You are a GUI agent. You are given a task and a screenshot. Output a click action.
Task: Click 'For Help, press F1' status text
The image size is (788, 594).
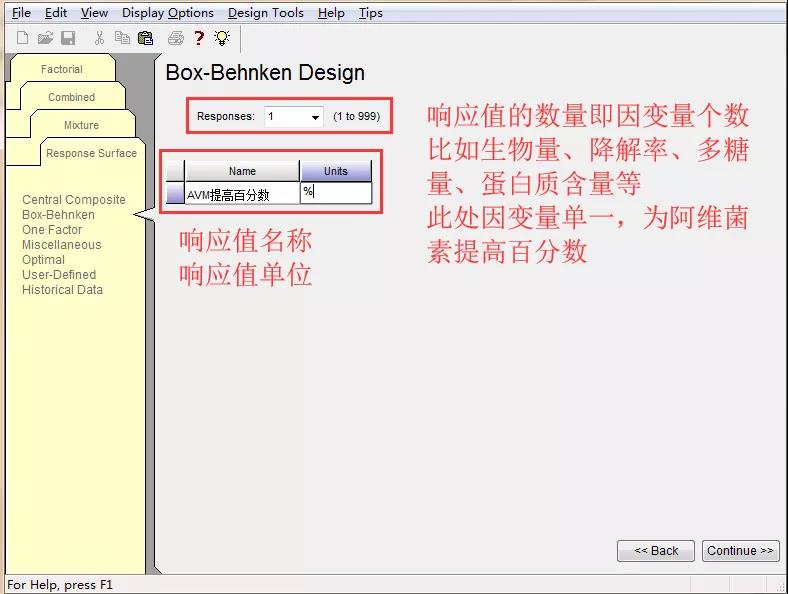click(x=60, y=585)
